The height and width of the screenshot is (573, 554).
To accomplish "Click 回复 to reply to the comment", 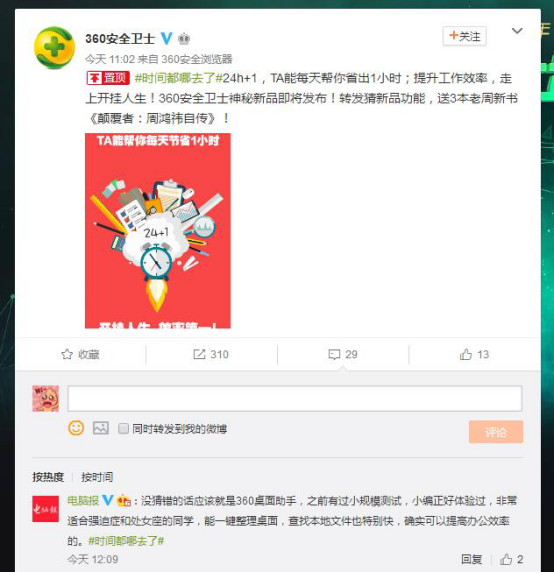I will pos(471,559).
